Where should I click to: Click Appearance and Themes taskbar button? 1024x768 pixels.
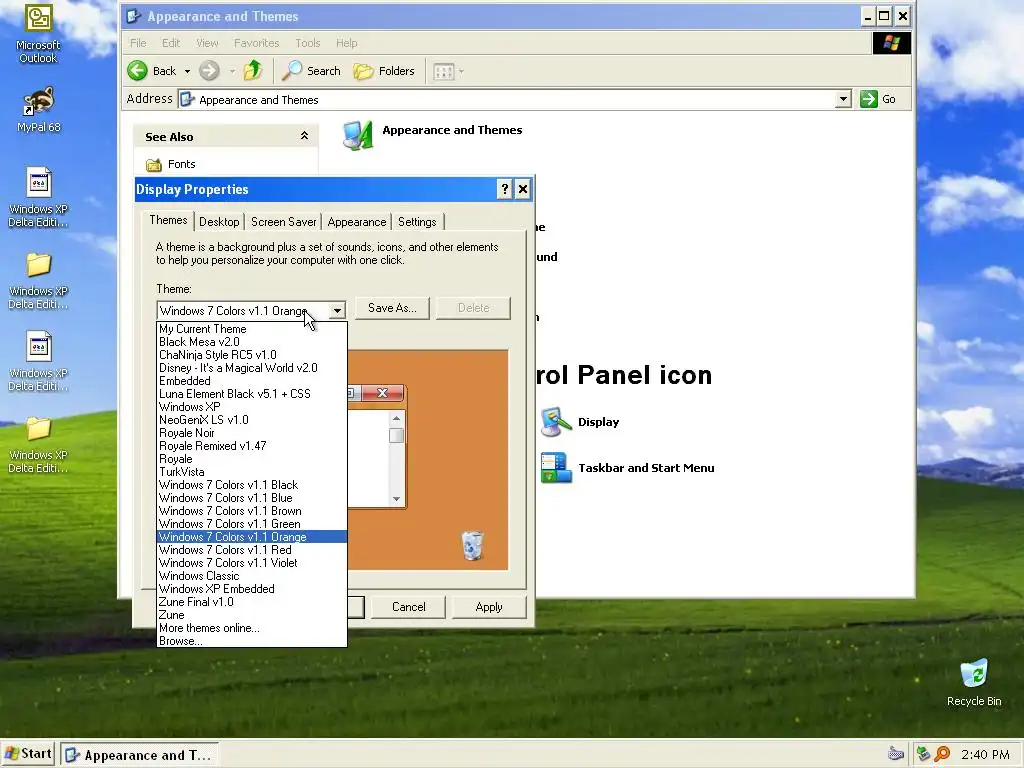click(x=140, y=755)
